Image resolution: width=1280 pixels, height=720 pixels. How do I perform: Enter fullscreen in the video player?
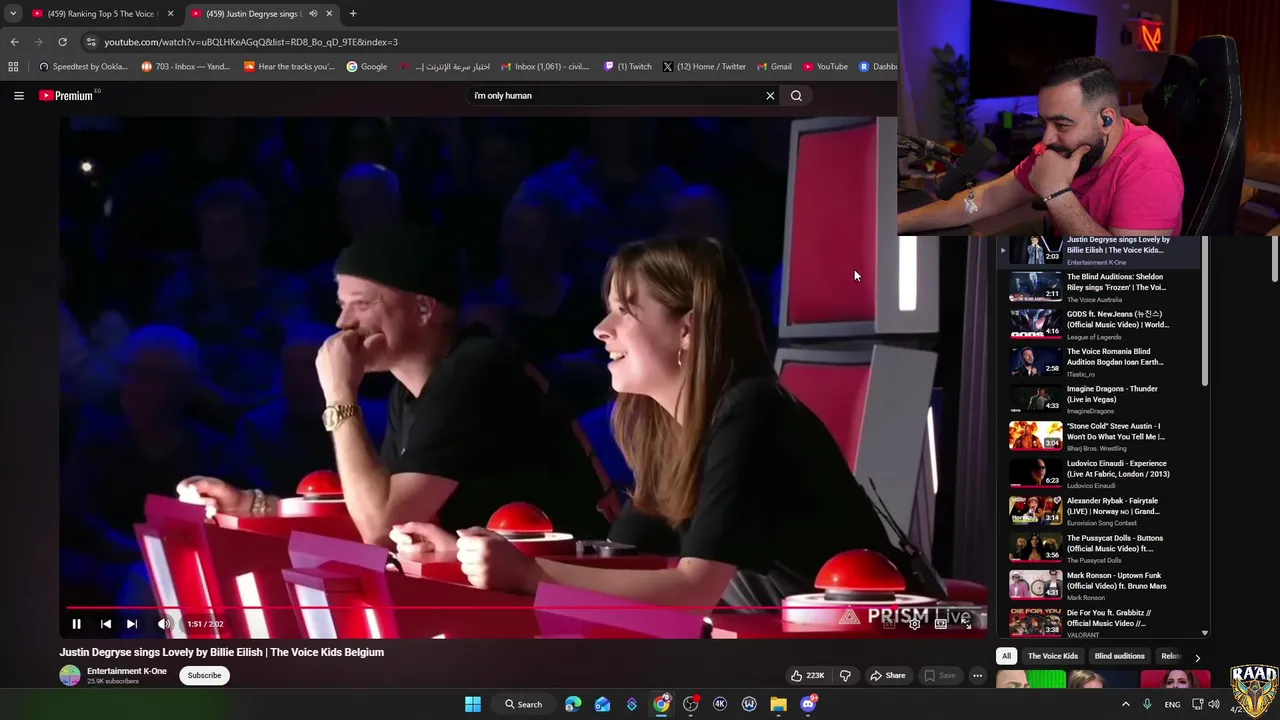tap(967, 624)
